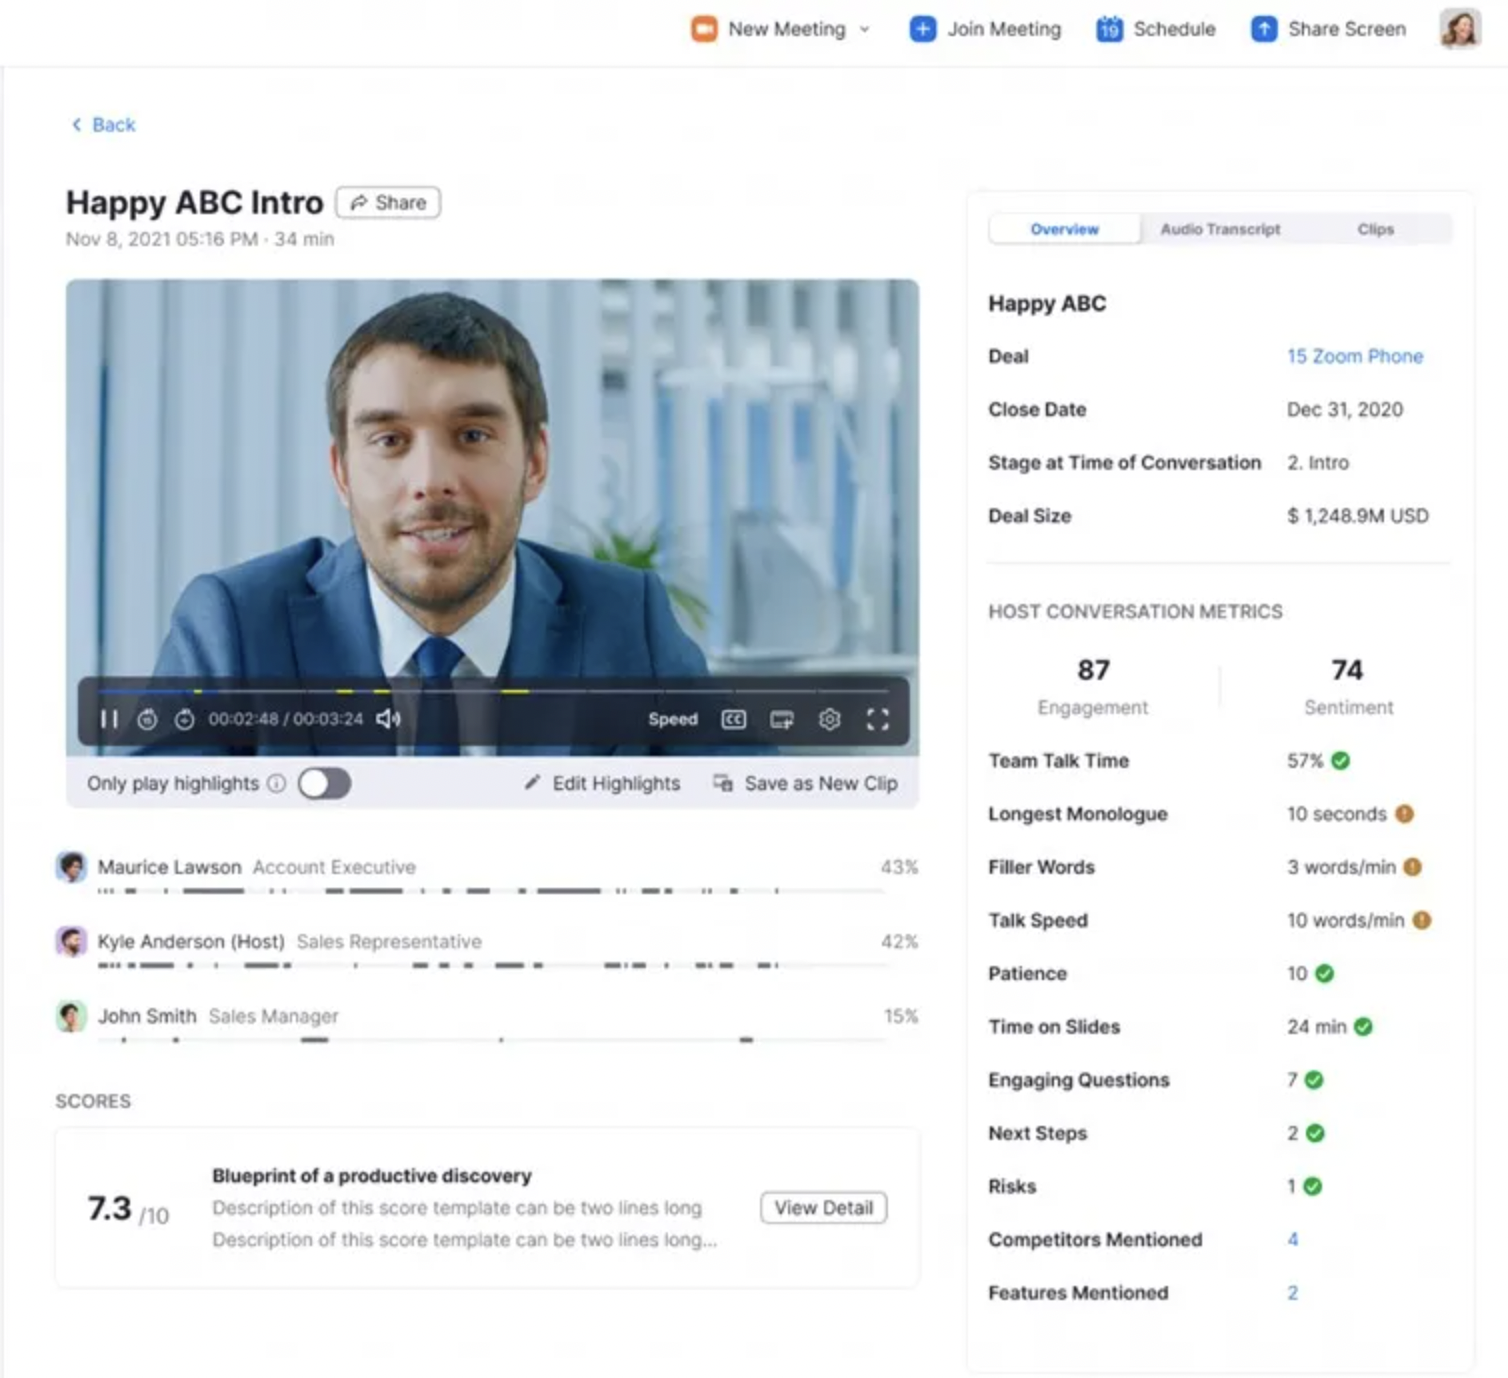The image size is (1508, 1378).
Task: Switch to the Audio Transcript tab
Action: pyautogui.click(x=1219, y=229)
